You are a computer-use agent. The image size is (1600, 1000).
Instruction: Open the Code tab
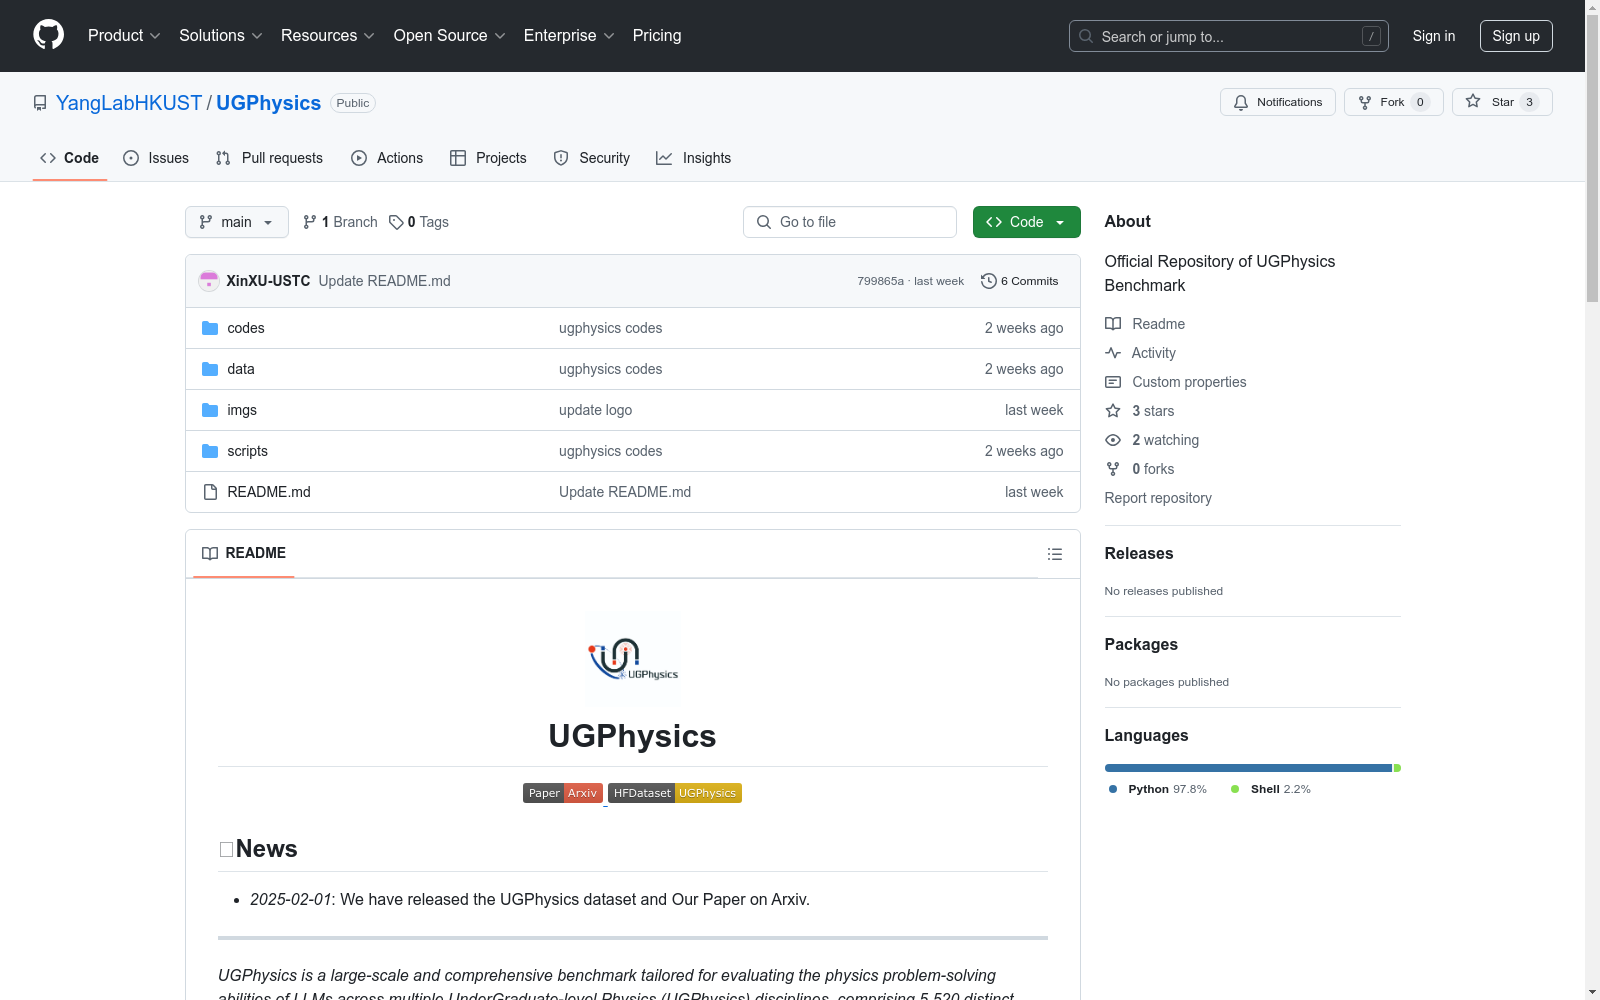(70, 158)
